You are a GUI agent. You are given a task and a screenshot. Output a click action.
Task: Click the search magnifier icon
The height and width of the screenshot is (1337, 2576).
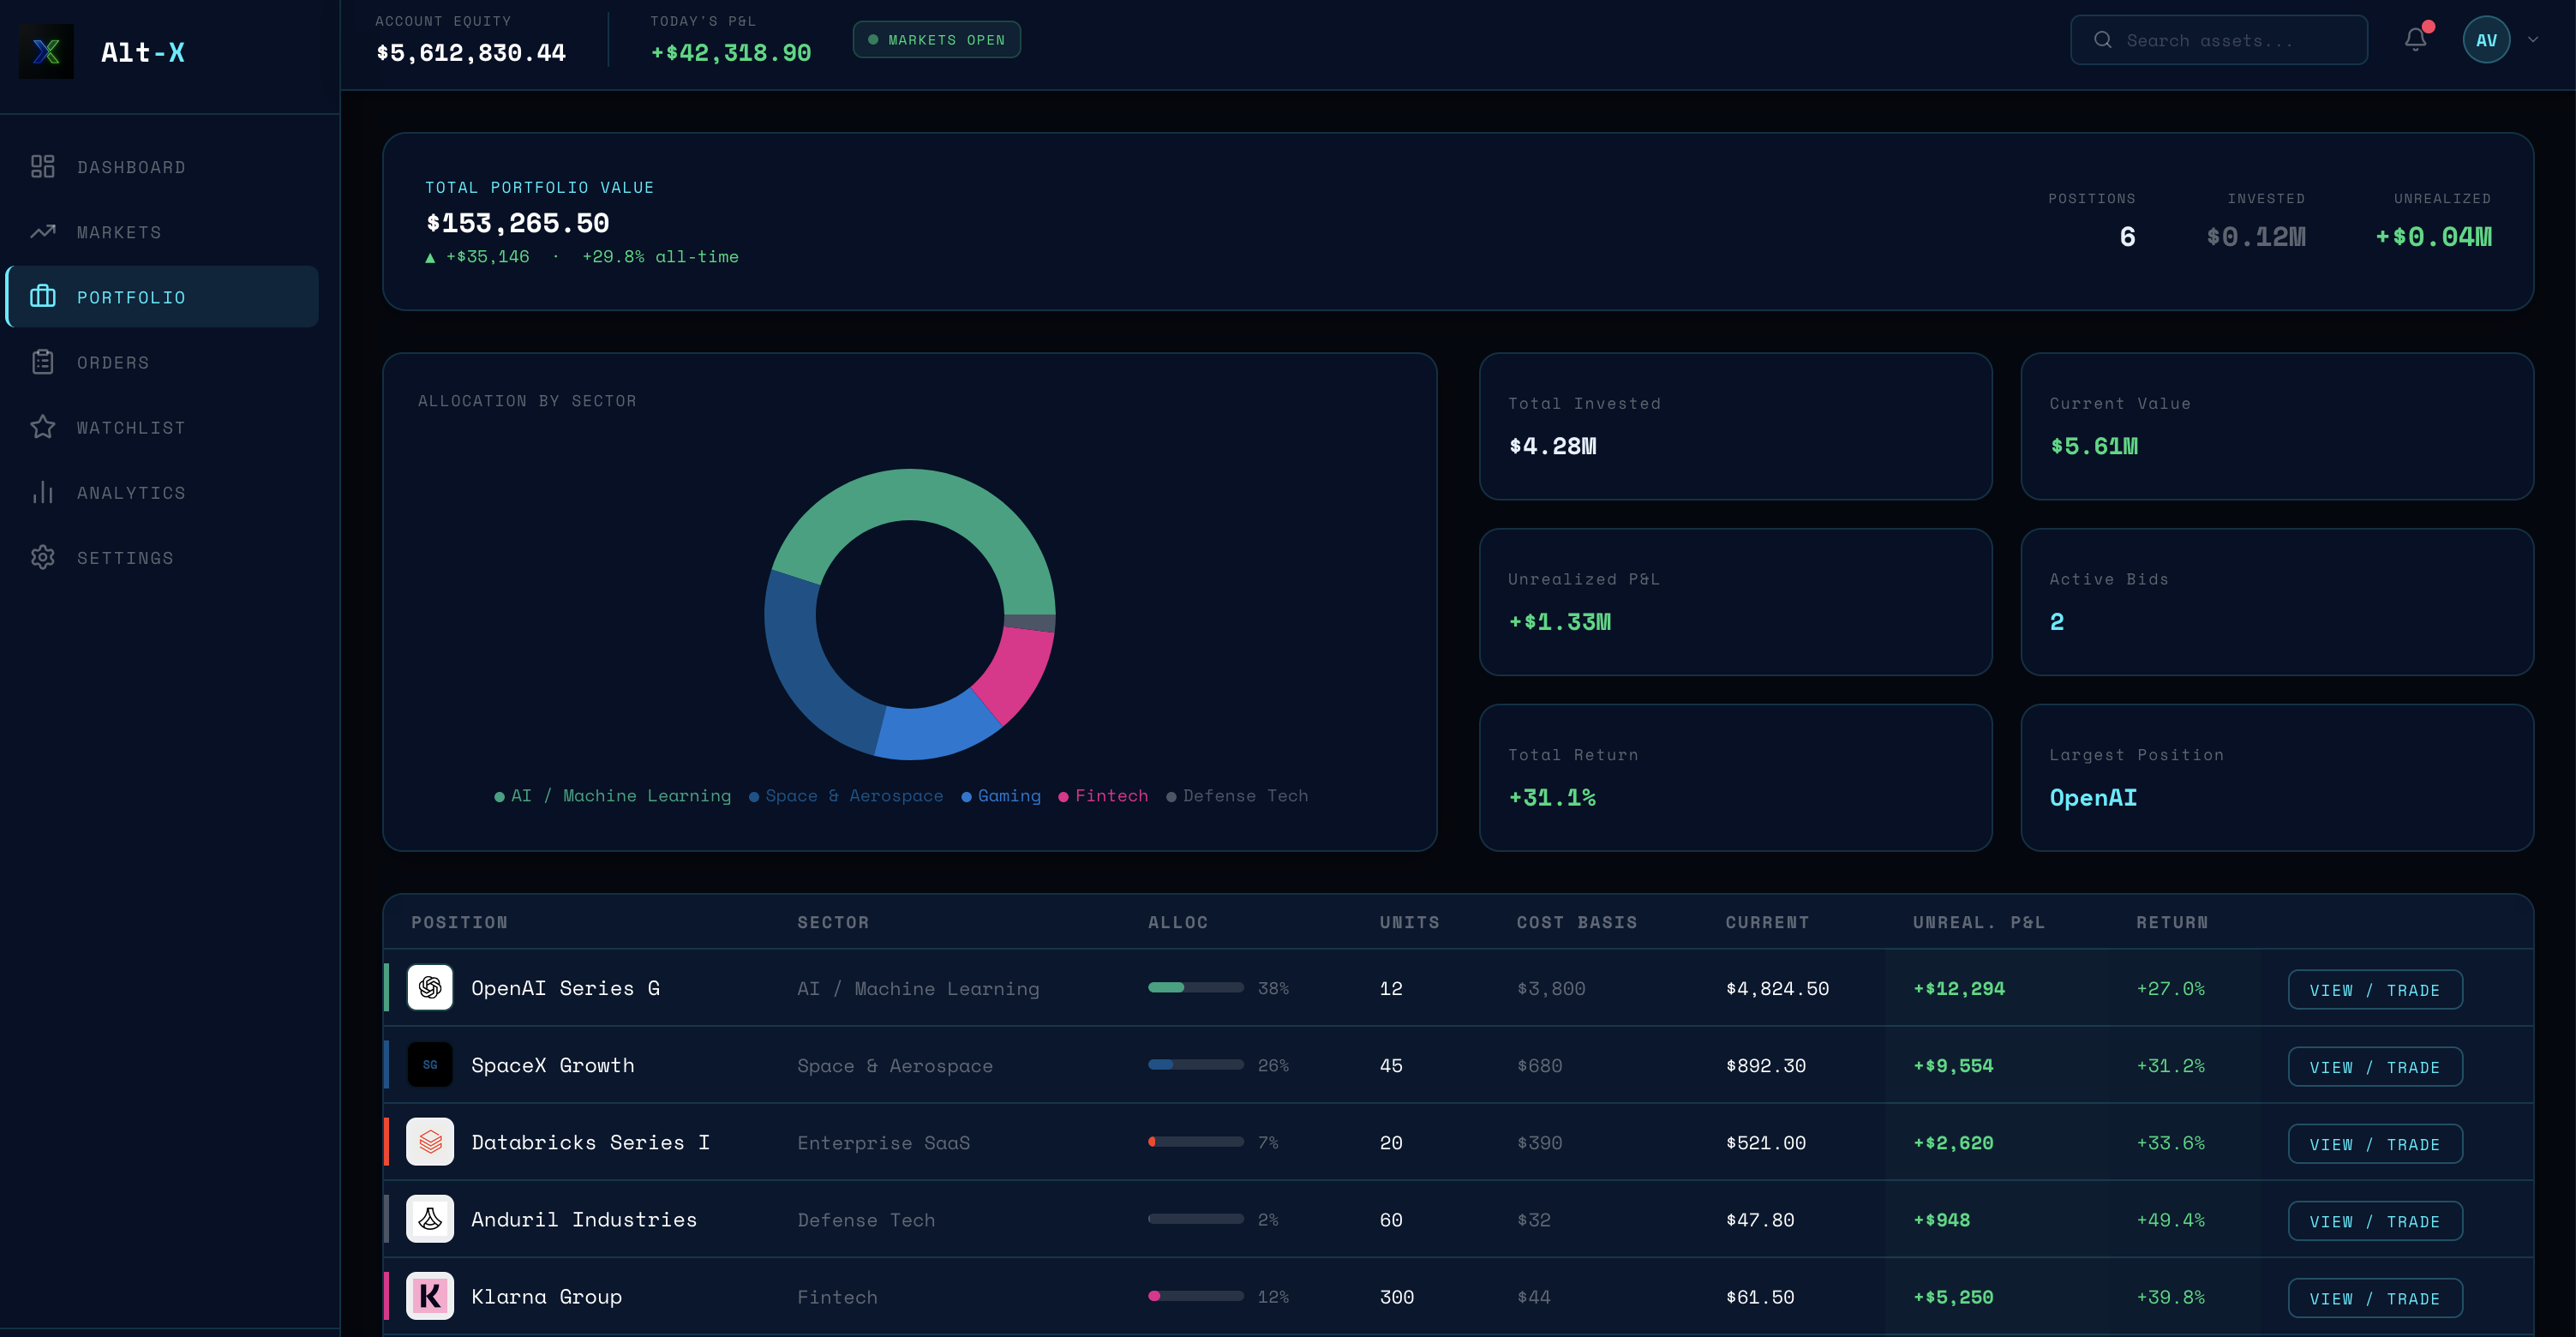click(2103, 40)
